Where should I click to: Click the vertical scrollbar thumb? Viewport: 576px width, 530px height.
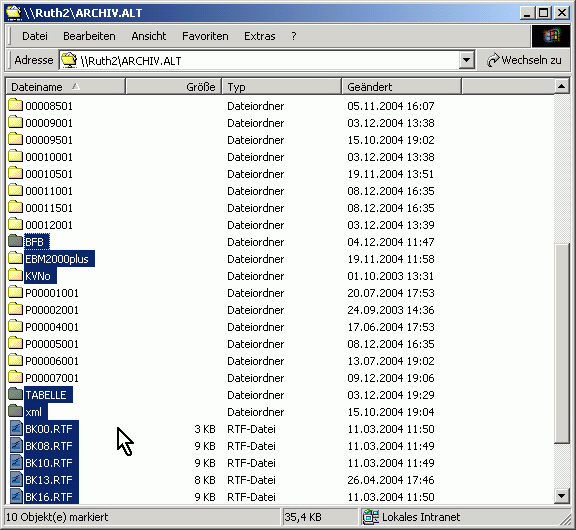[562, 344]
